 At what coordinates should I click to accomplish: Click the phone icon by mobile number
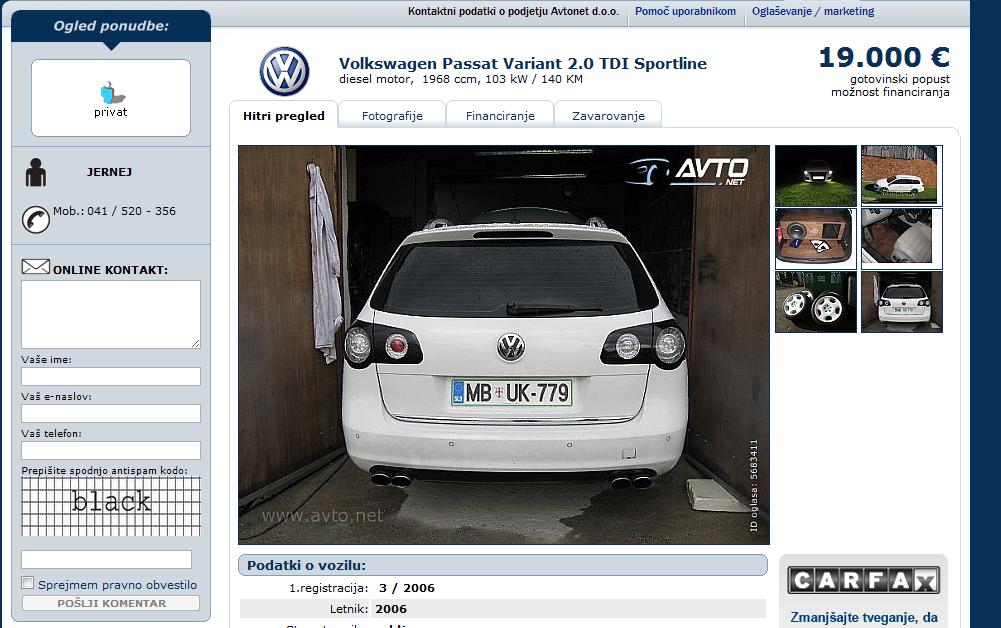(36, 220)
